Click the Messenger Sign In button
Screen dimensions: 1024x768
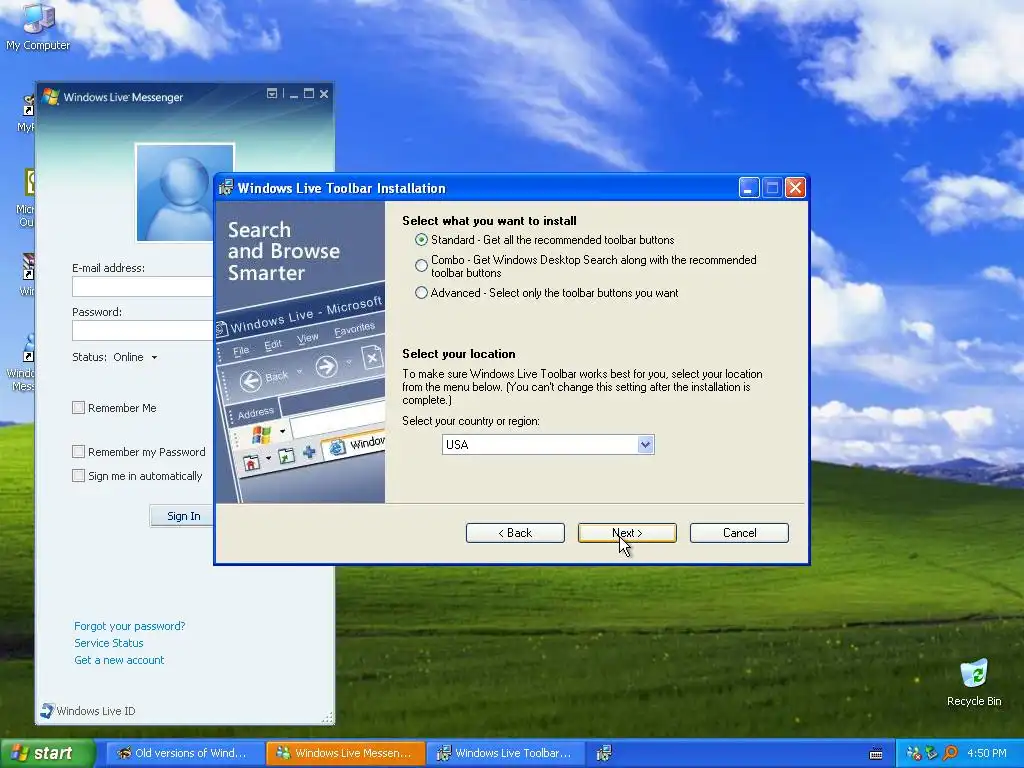(x=182, y=516)
